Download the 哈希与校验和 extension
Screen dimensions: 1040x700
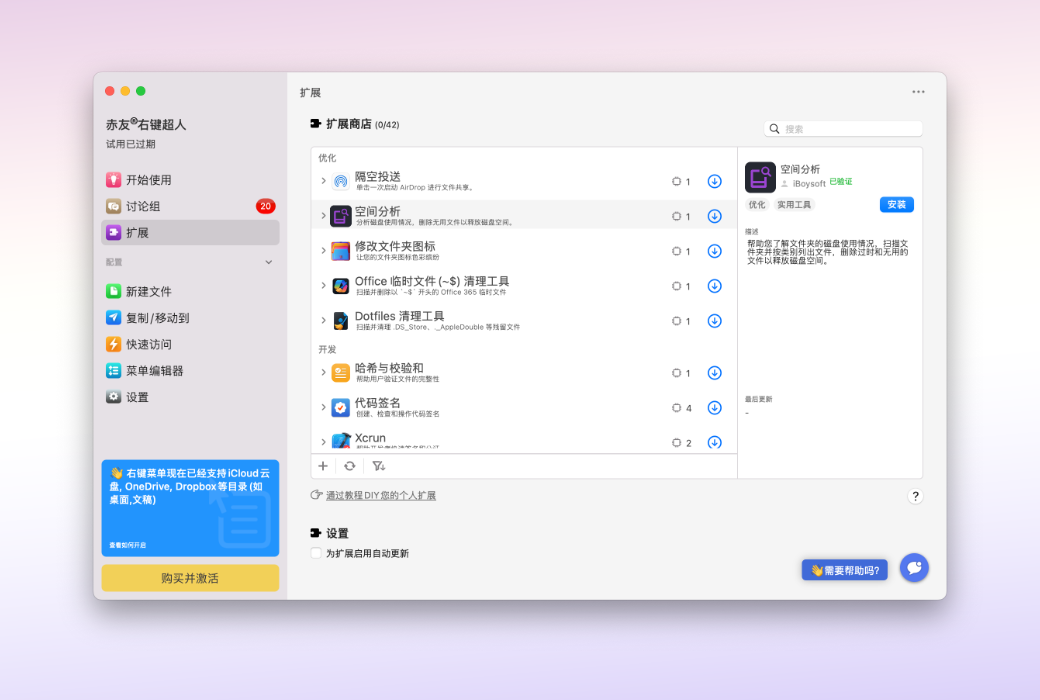pos(714,373)
